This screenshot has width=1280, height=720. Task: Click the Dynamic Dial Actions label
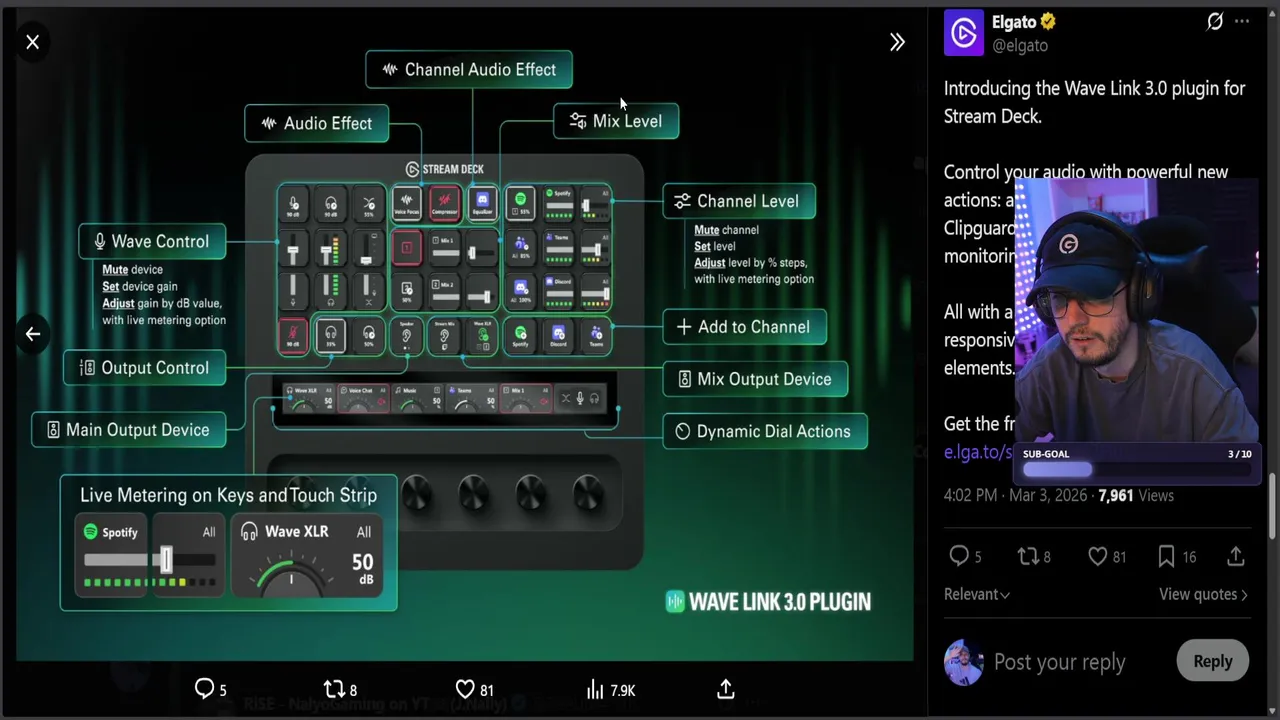coord(765,431)
